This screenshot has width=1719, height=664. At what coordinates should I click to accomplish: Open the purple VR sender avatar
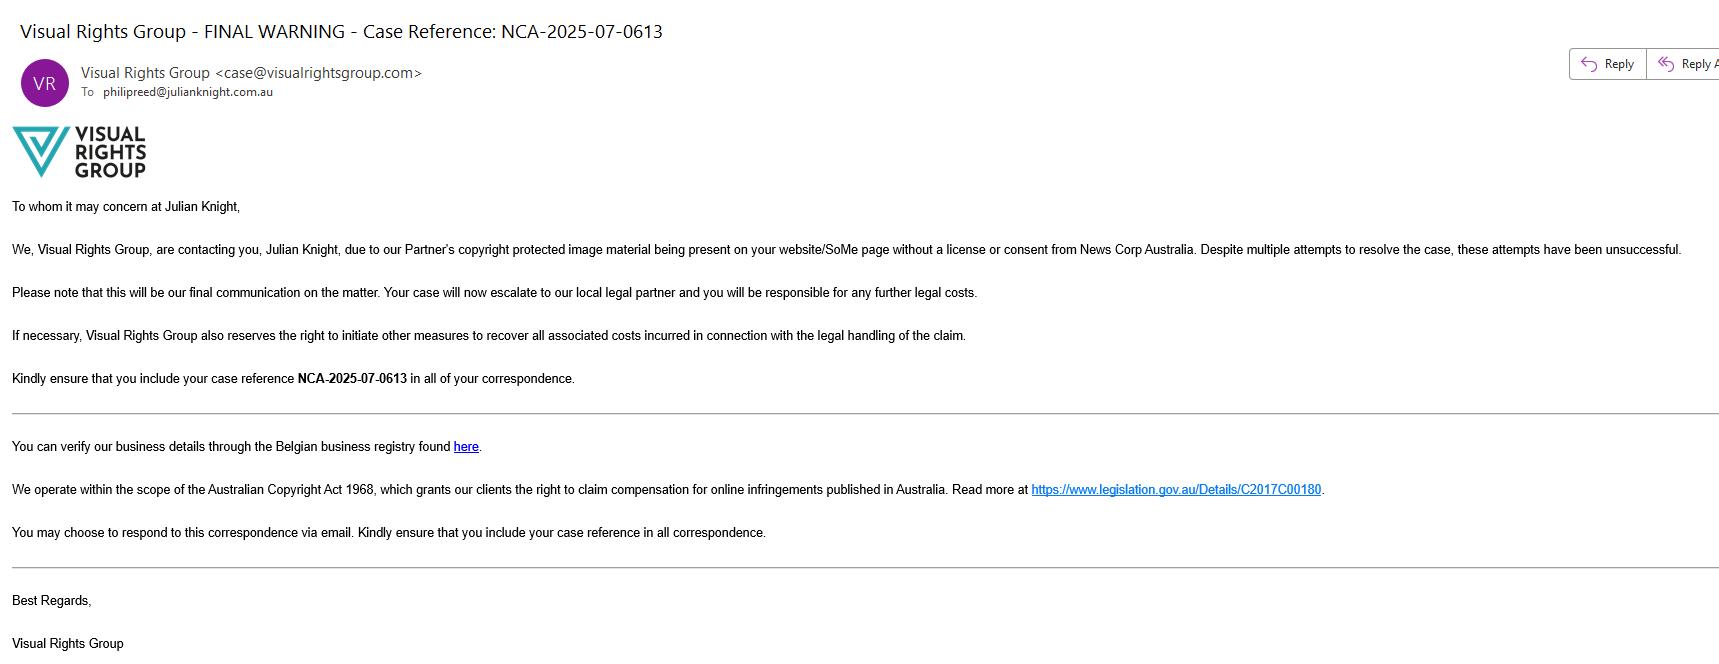coord(44,83)
